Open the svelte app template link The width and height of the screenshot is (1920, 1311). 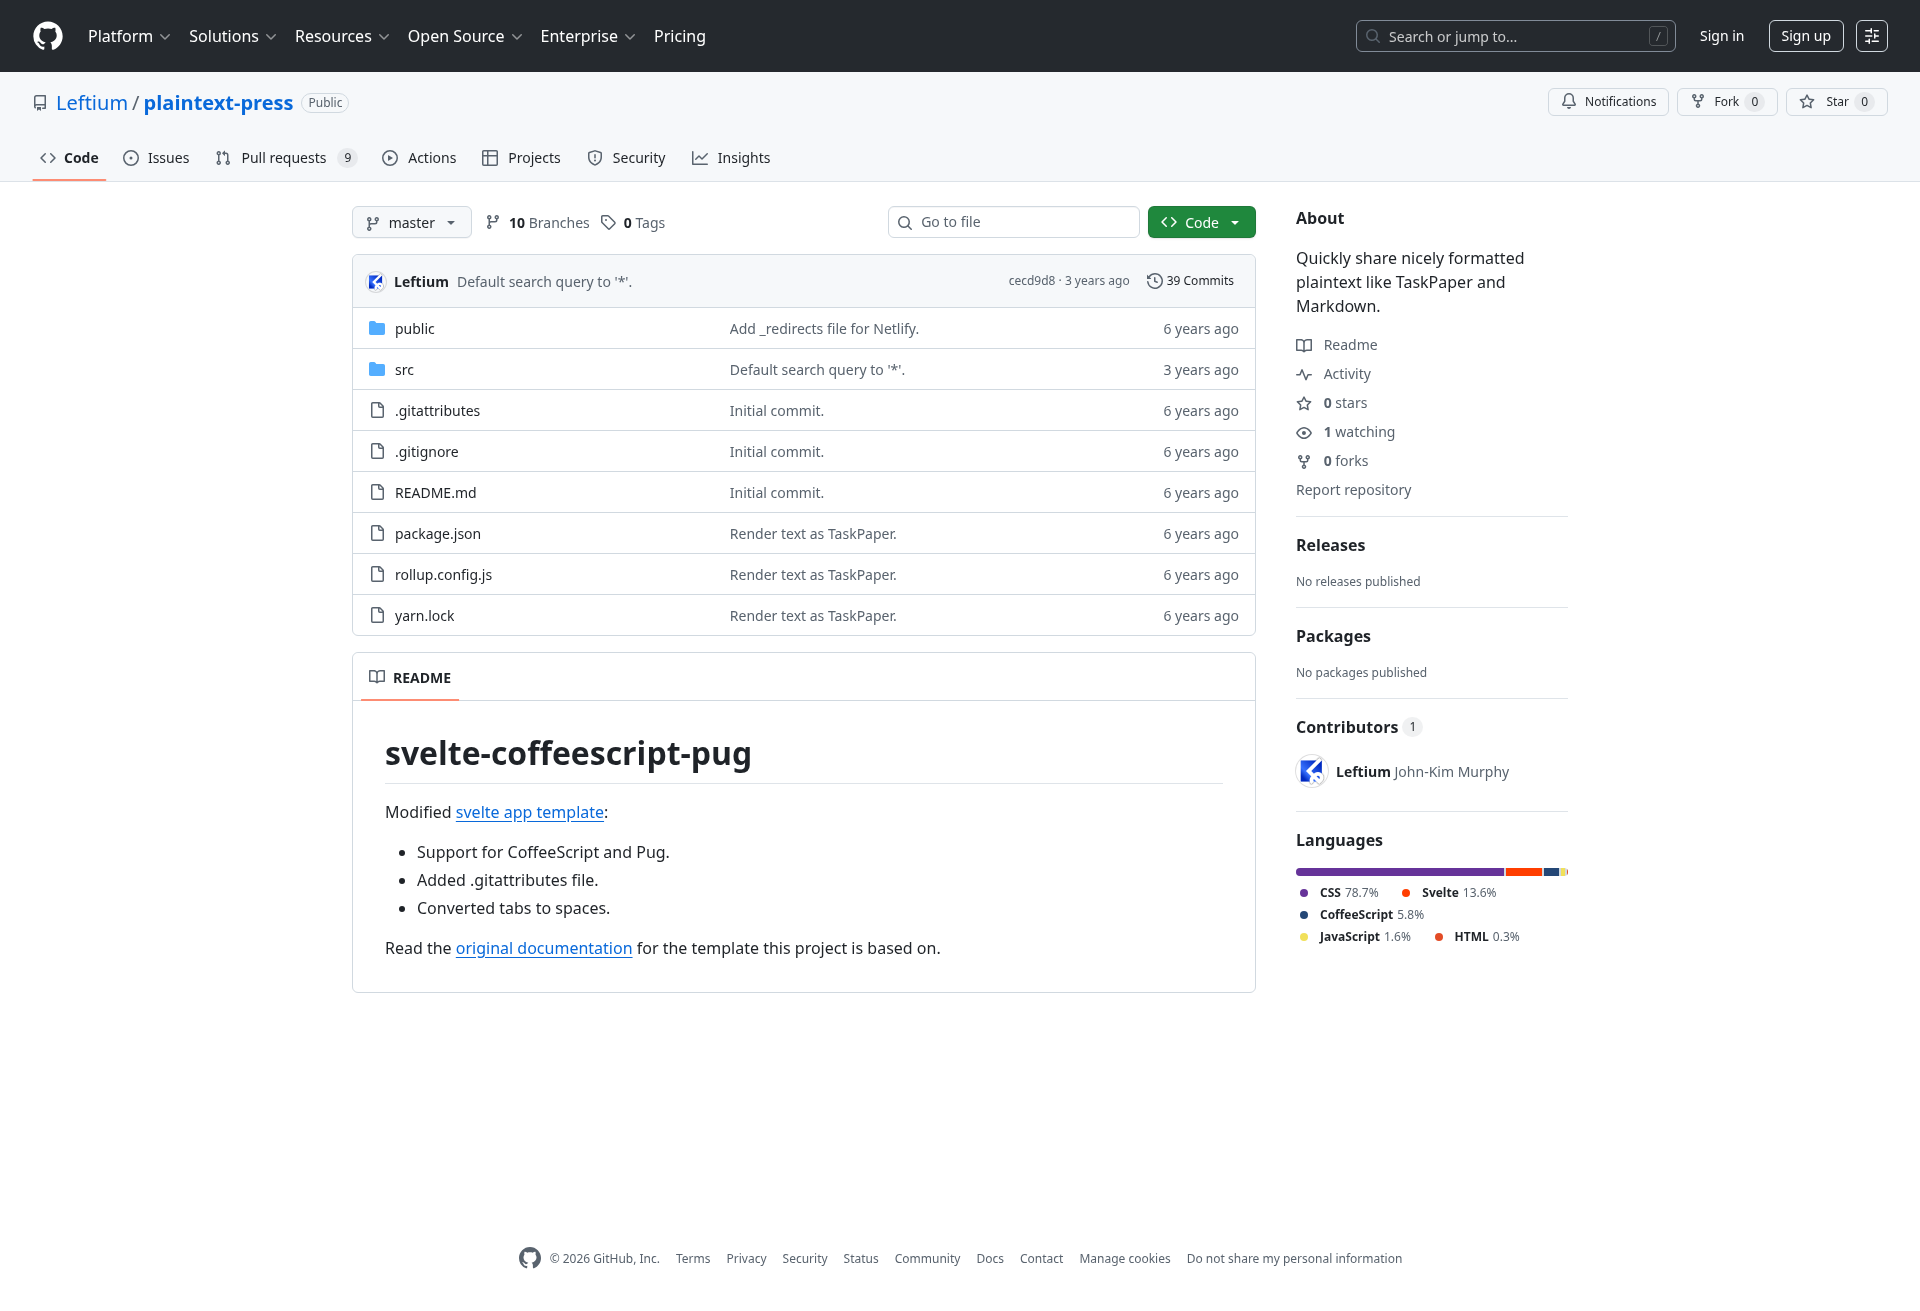530,812
